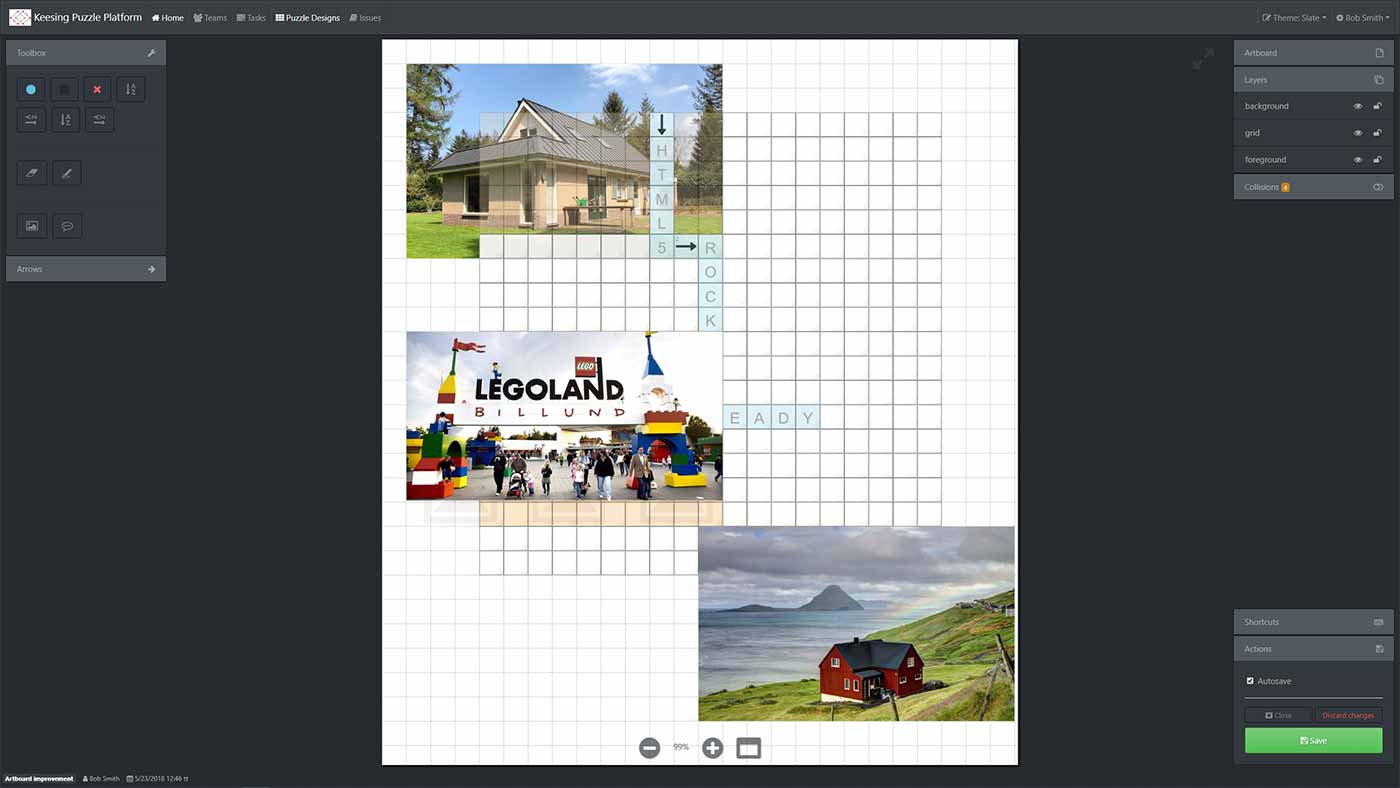Zoom out with the minus button

click(x=650, y=748)
